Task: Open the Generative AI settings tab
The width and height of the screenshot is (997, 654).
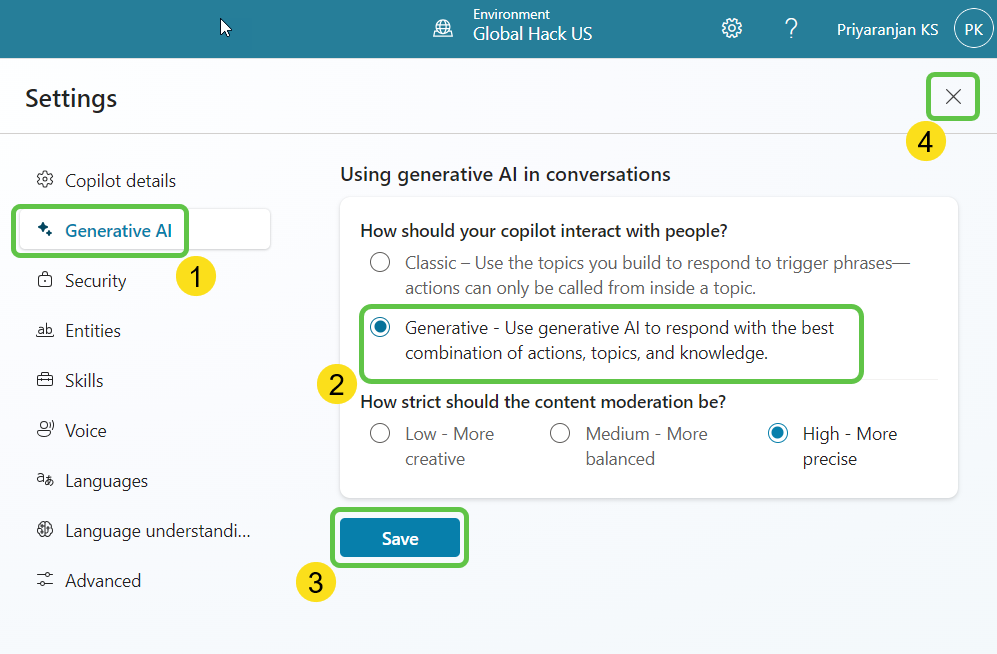Action: coord(118,231)
